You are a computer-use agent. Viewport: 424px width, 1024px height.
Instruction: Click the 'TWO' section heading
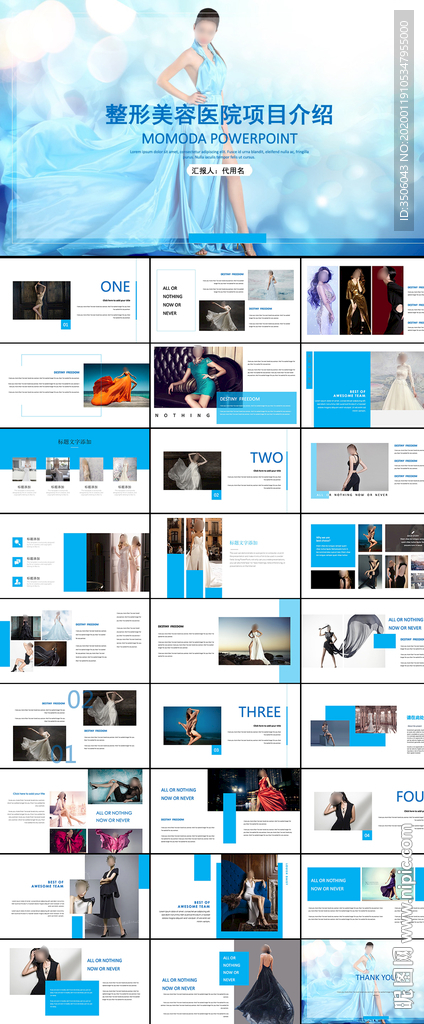click(267, 457)
